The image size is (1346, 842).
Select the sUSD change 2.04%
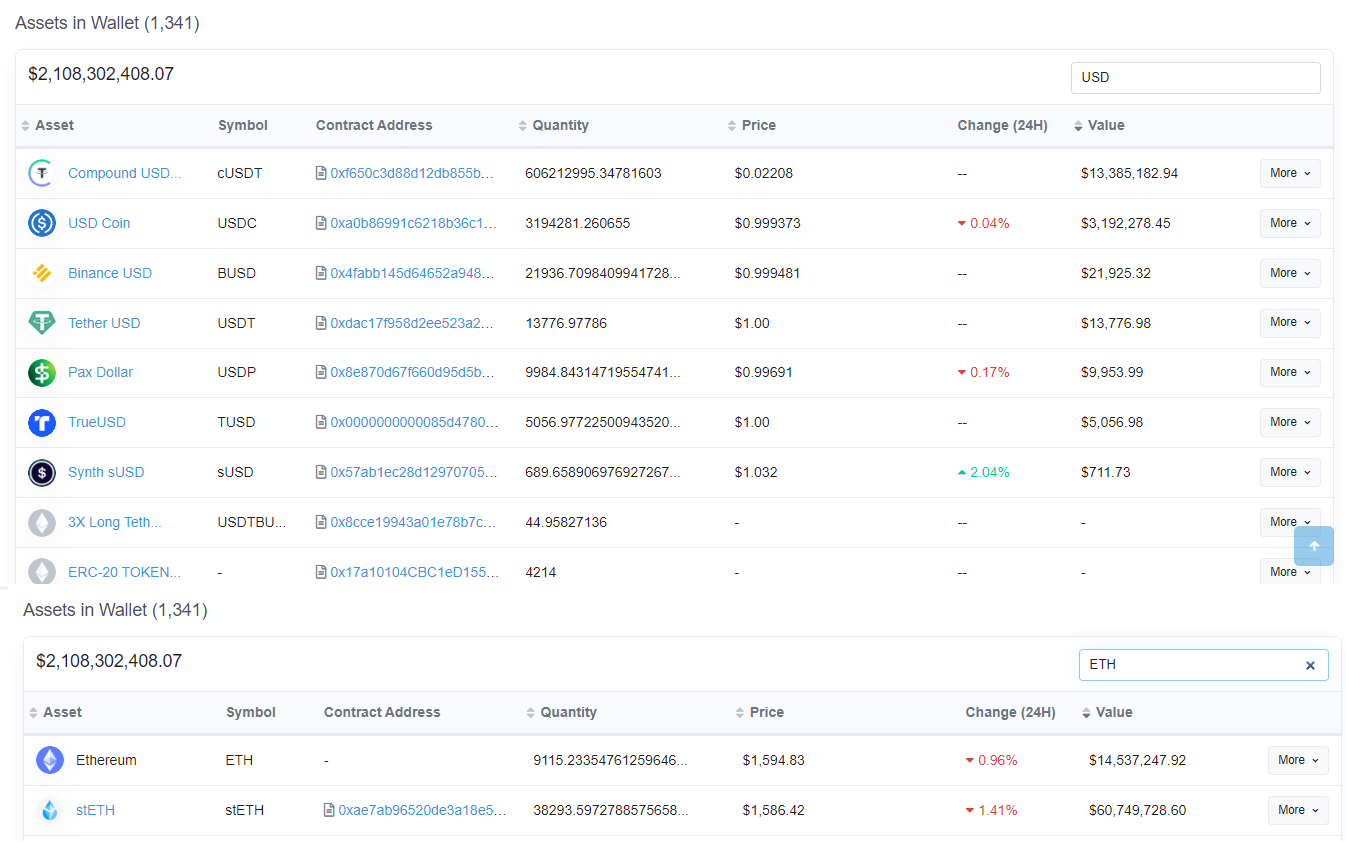[x=983, y=472]
